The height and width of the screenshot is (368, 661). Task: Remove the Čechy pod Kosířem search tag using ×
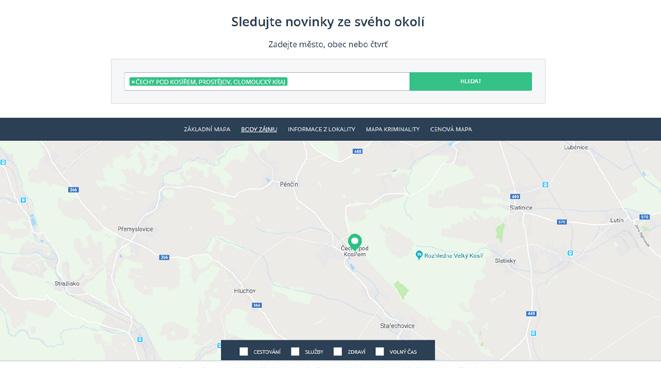pyautogui.click(x=132, y=82)
